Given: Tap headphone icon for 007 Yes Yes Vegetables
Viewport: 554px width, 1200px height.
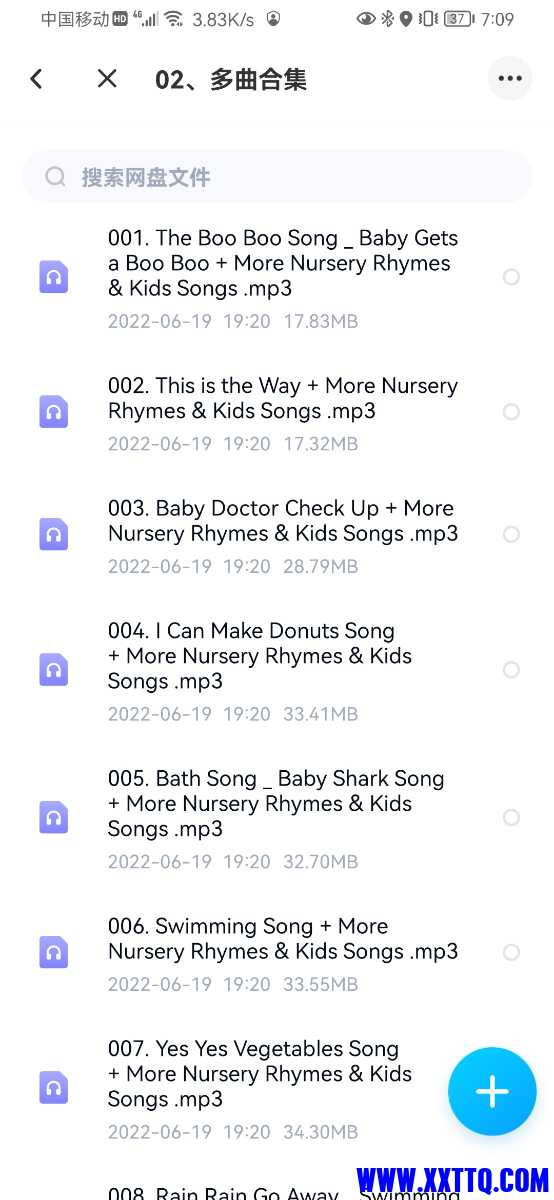Looking at the screenshot, I should 54,1087.
